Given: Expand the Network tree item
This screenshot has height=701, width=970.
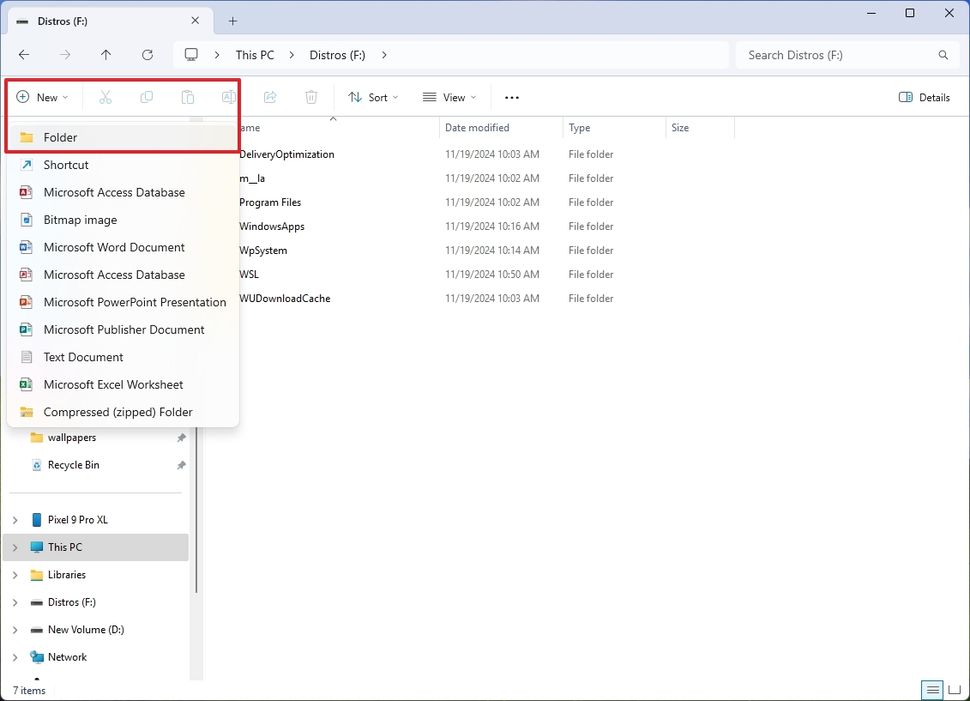Looking at the screenshot, I should 14,657.
